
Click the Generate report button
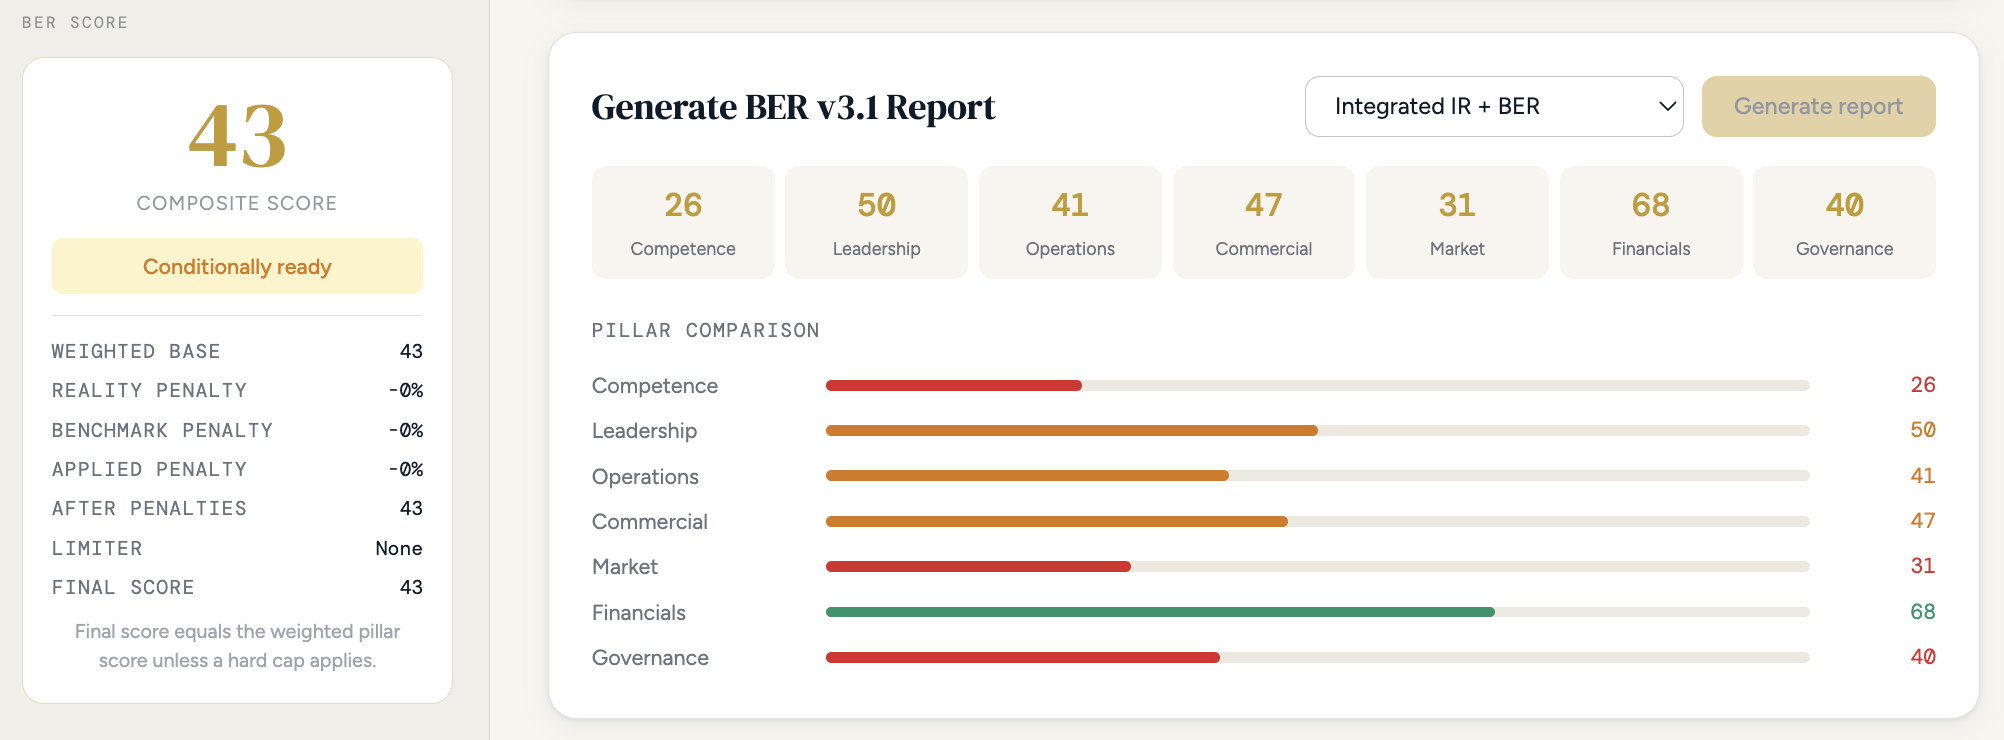1818,106
